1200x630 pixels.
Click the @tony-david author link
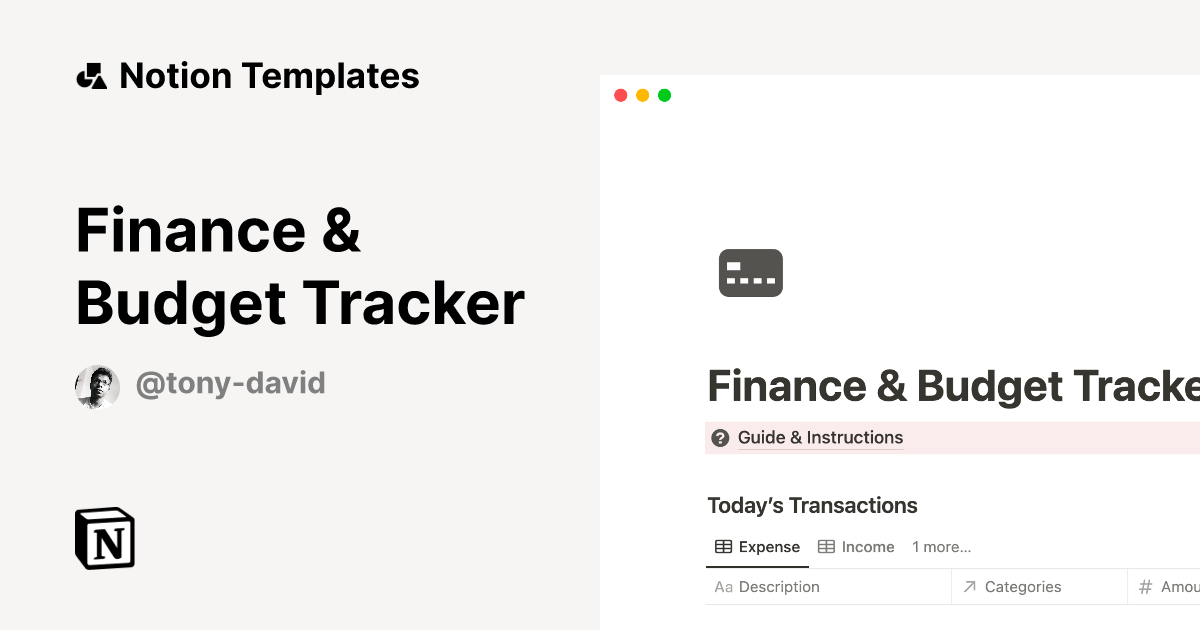click(230, 384)
